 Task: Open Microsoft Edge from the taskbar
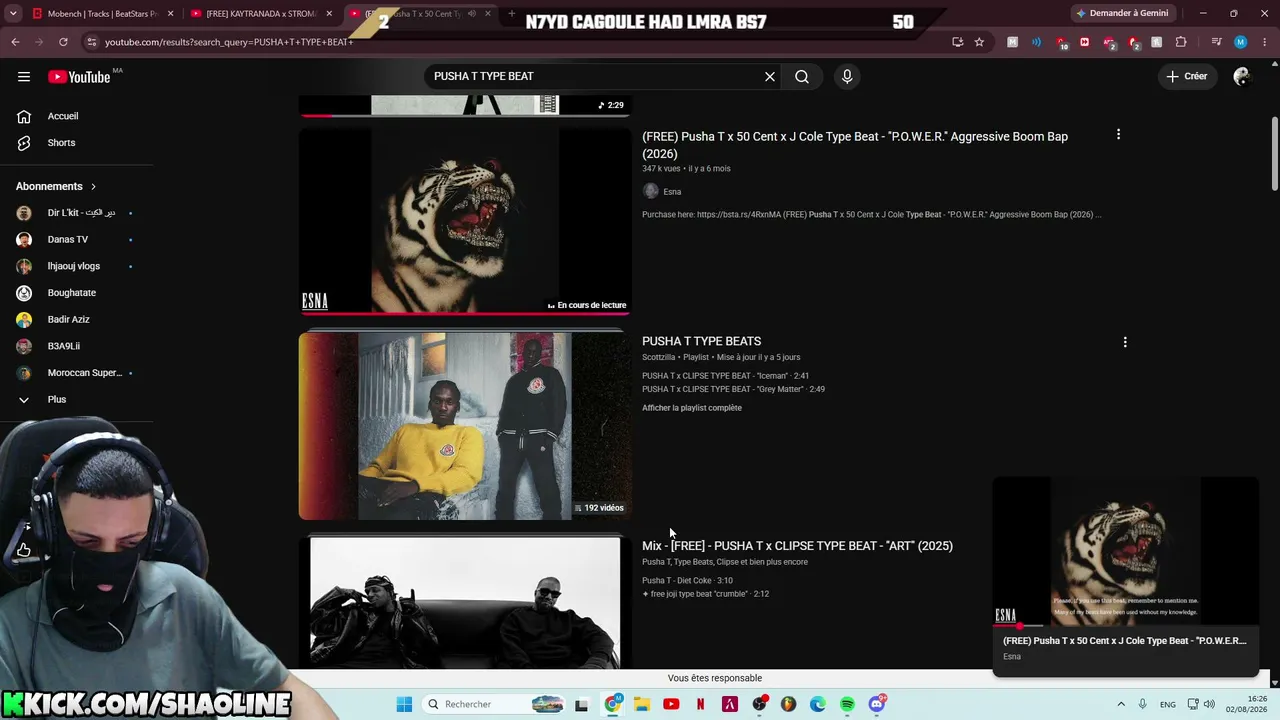[818, 704]
